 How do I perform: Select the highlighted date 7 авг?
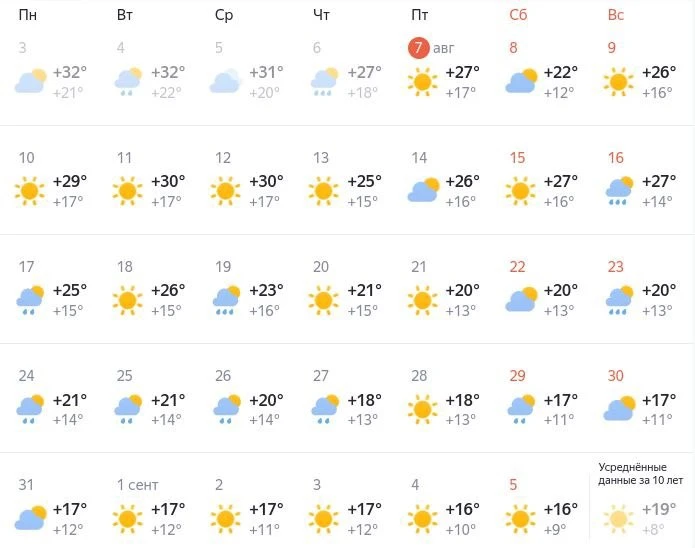[431, 48]
